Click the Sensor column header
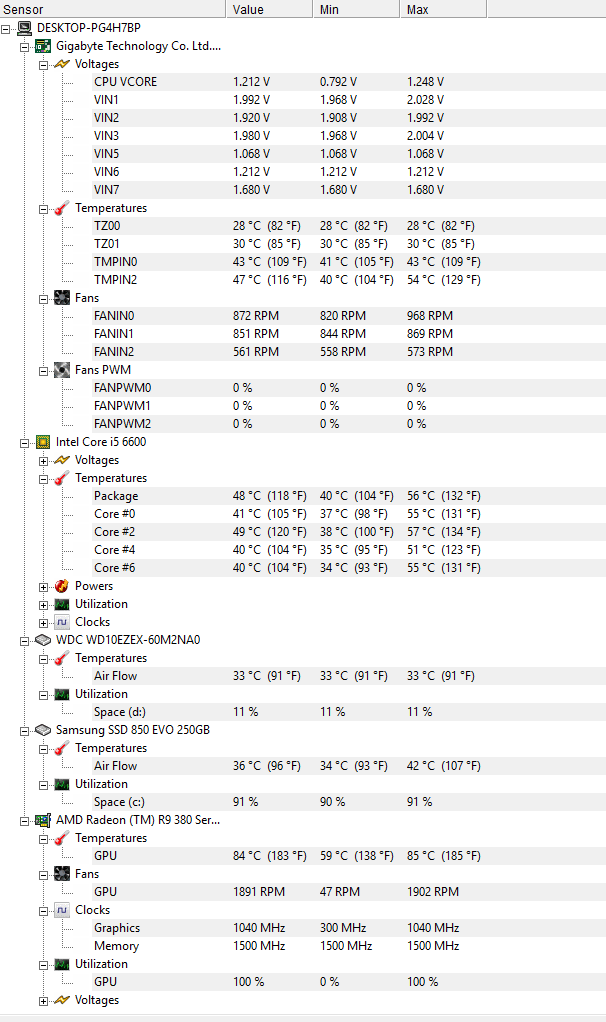606x1022 pixels. pyautogui.click(x=110, y=9)
